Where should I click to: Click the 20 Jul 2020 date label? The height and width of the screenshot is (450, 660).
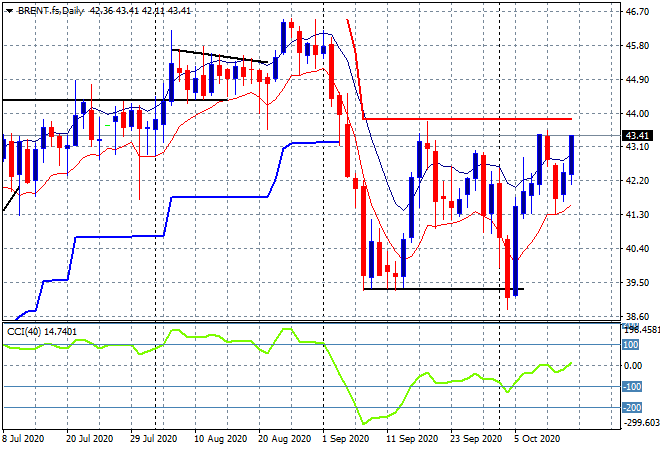(89, 439)
